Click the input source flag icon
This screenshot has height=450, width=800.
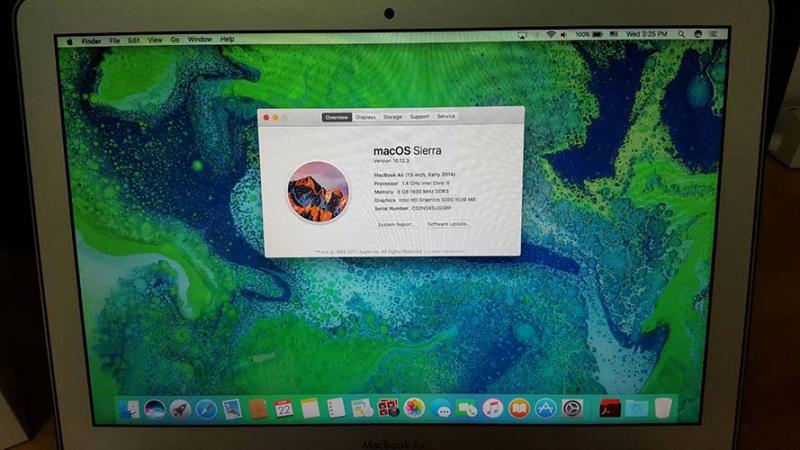tap(614, 34)
